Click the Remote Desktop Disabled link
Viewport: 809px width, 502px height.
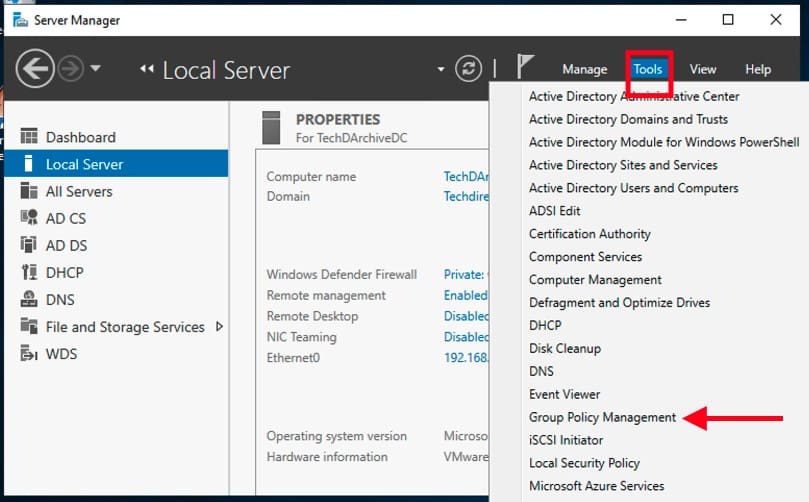click(x=465, y=316)
